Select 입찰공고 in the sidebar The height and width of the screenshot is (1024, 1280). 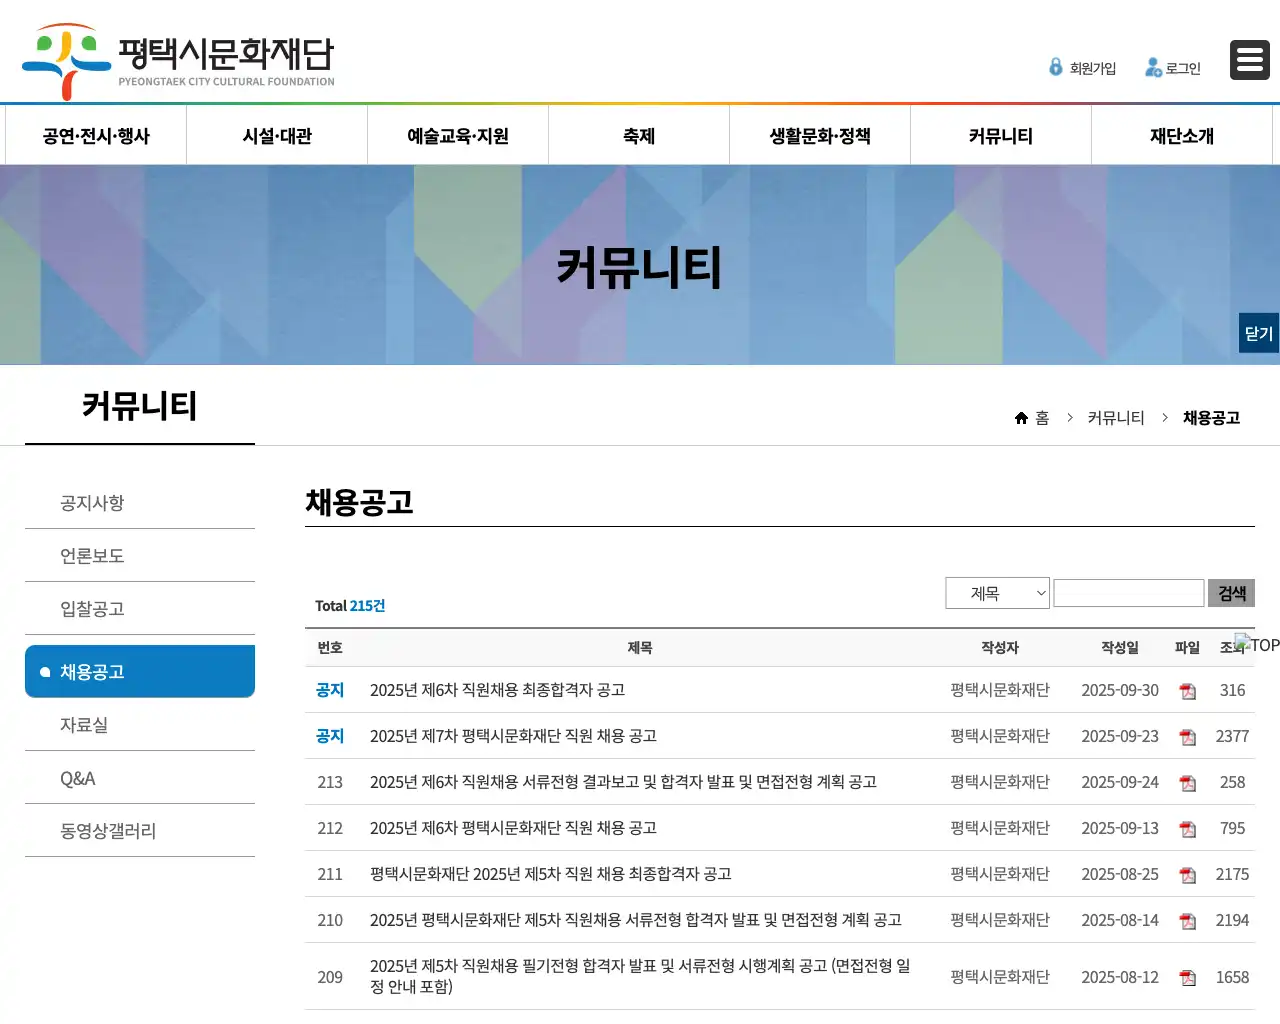pos(92,609)
